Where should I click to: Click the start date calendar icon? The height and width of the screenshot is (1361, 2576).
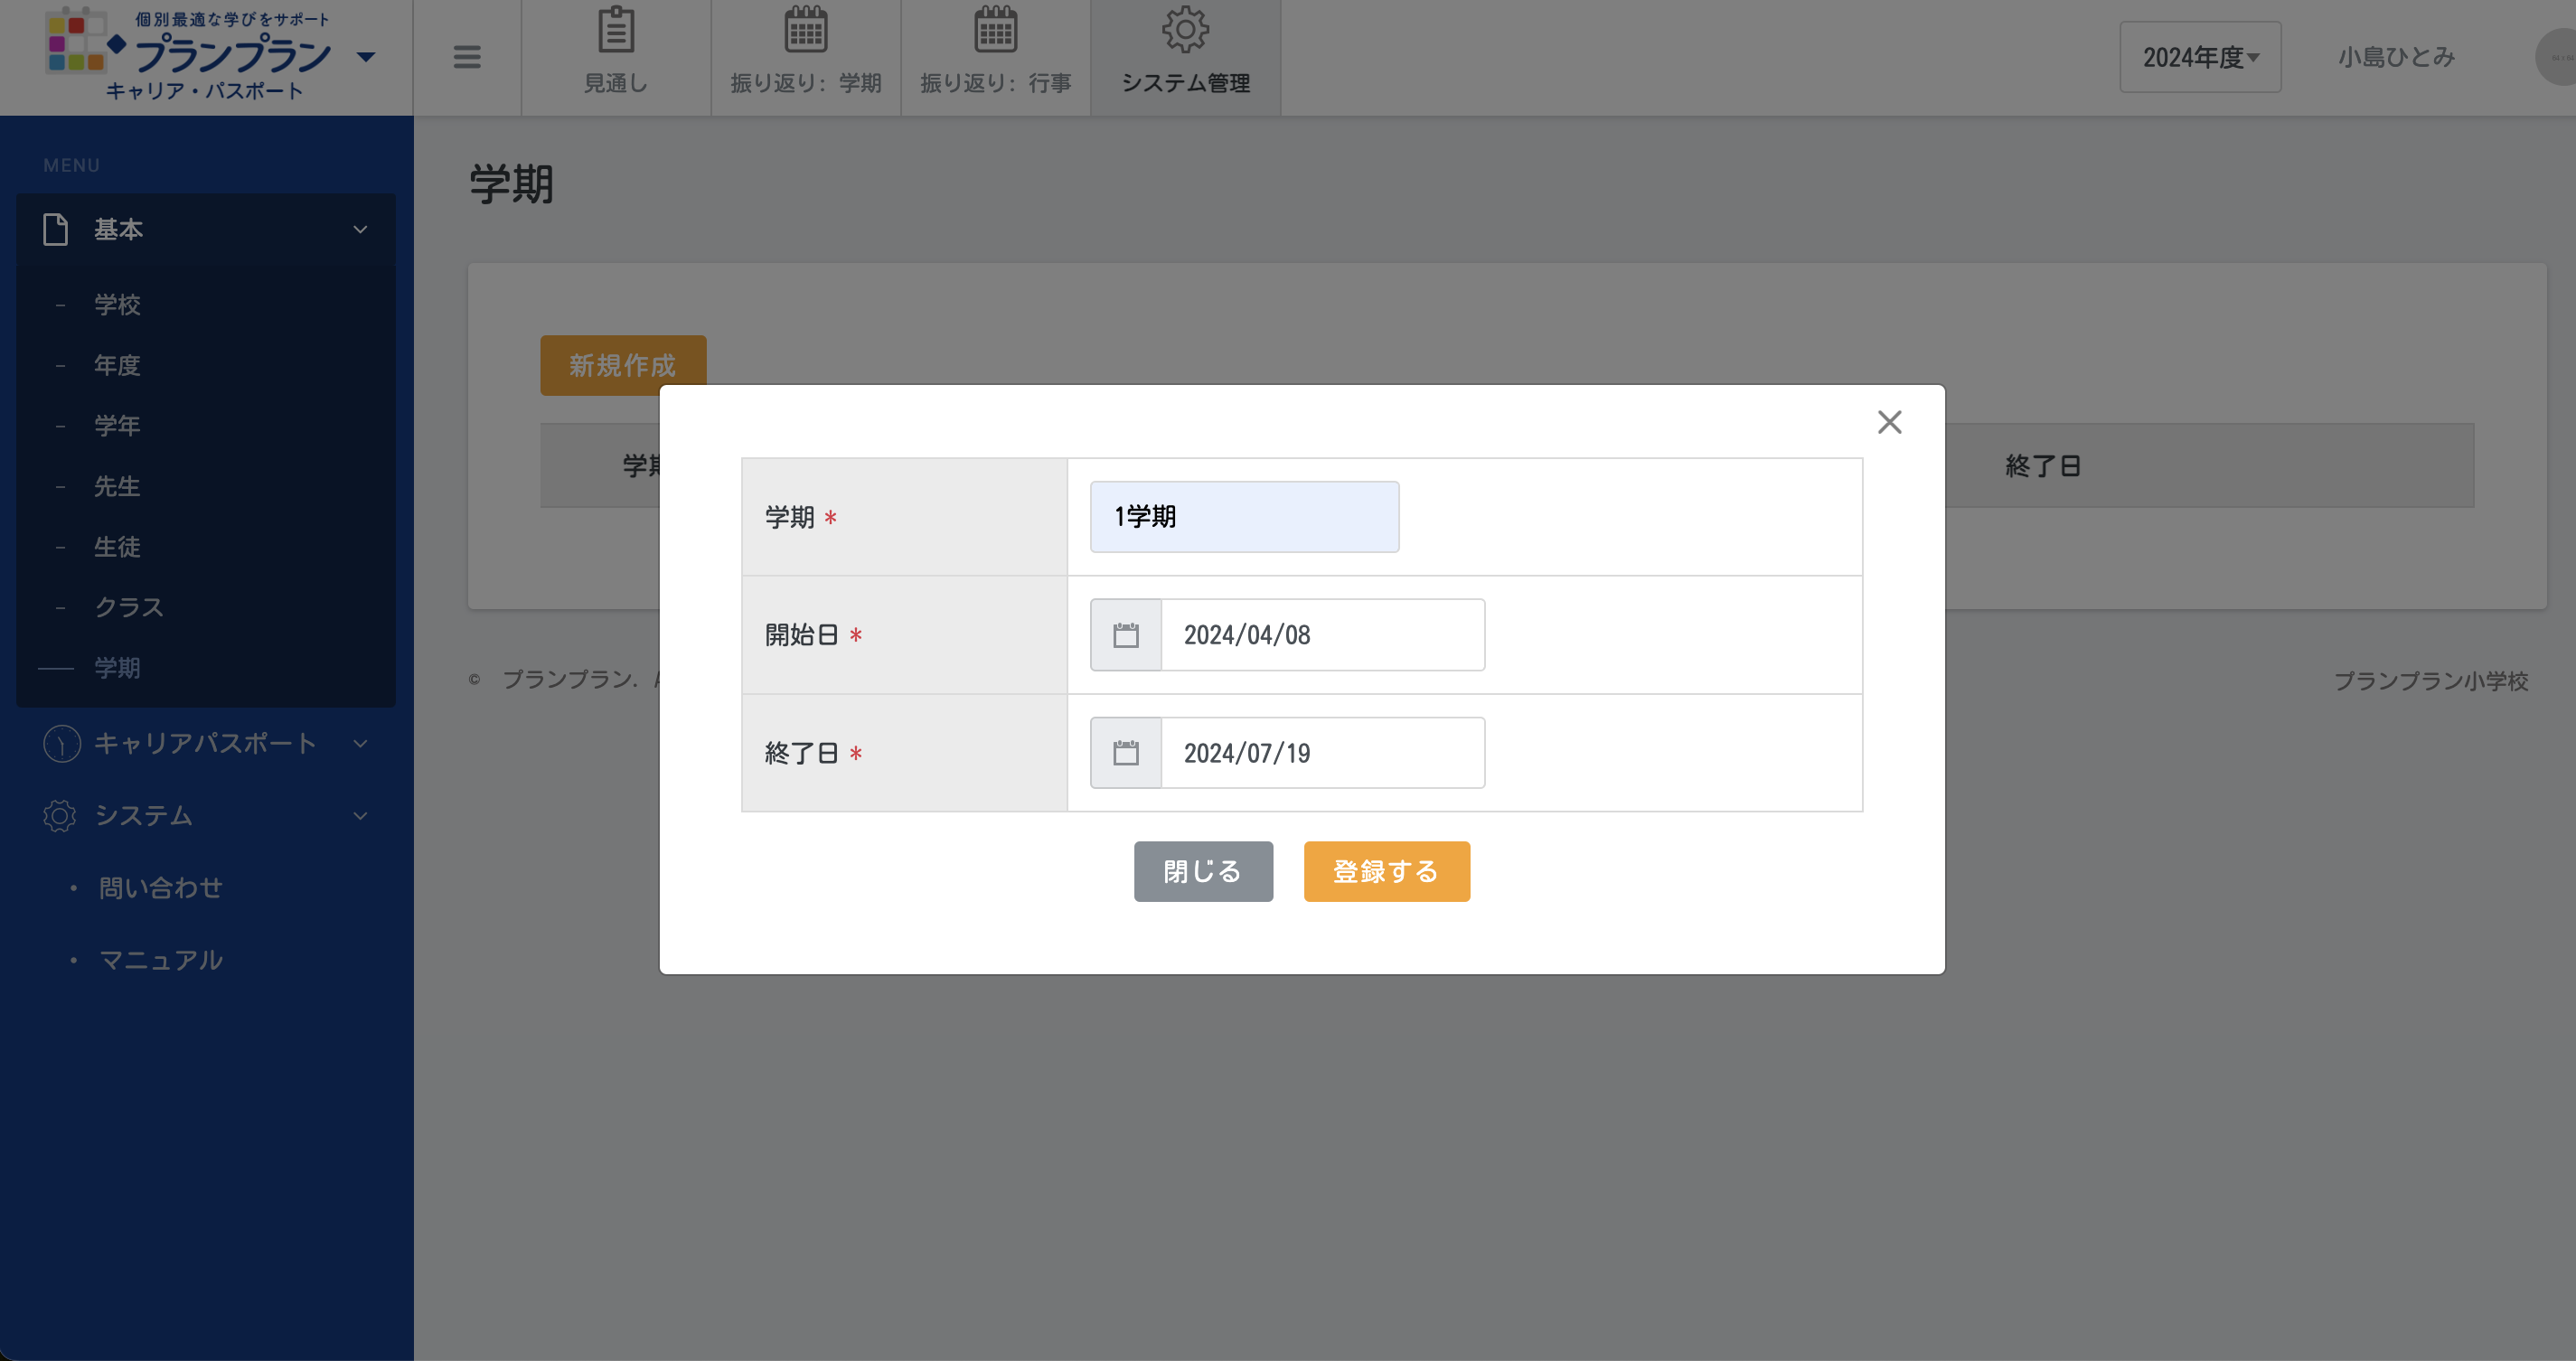pos(1125,635)
